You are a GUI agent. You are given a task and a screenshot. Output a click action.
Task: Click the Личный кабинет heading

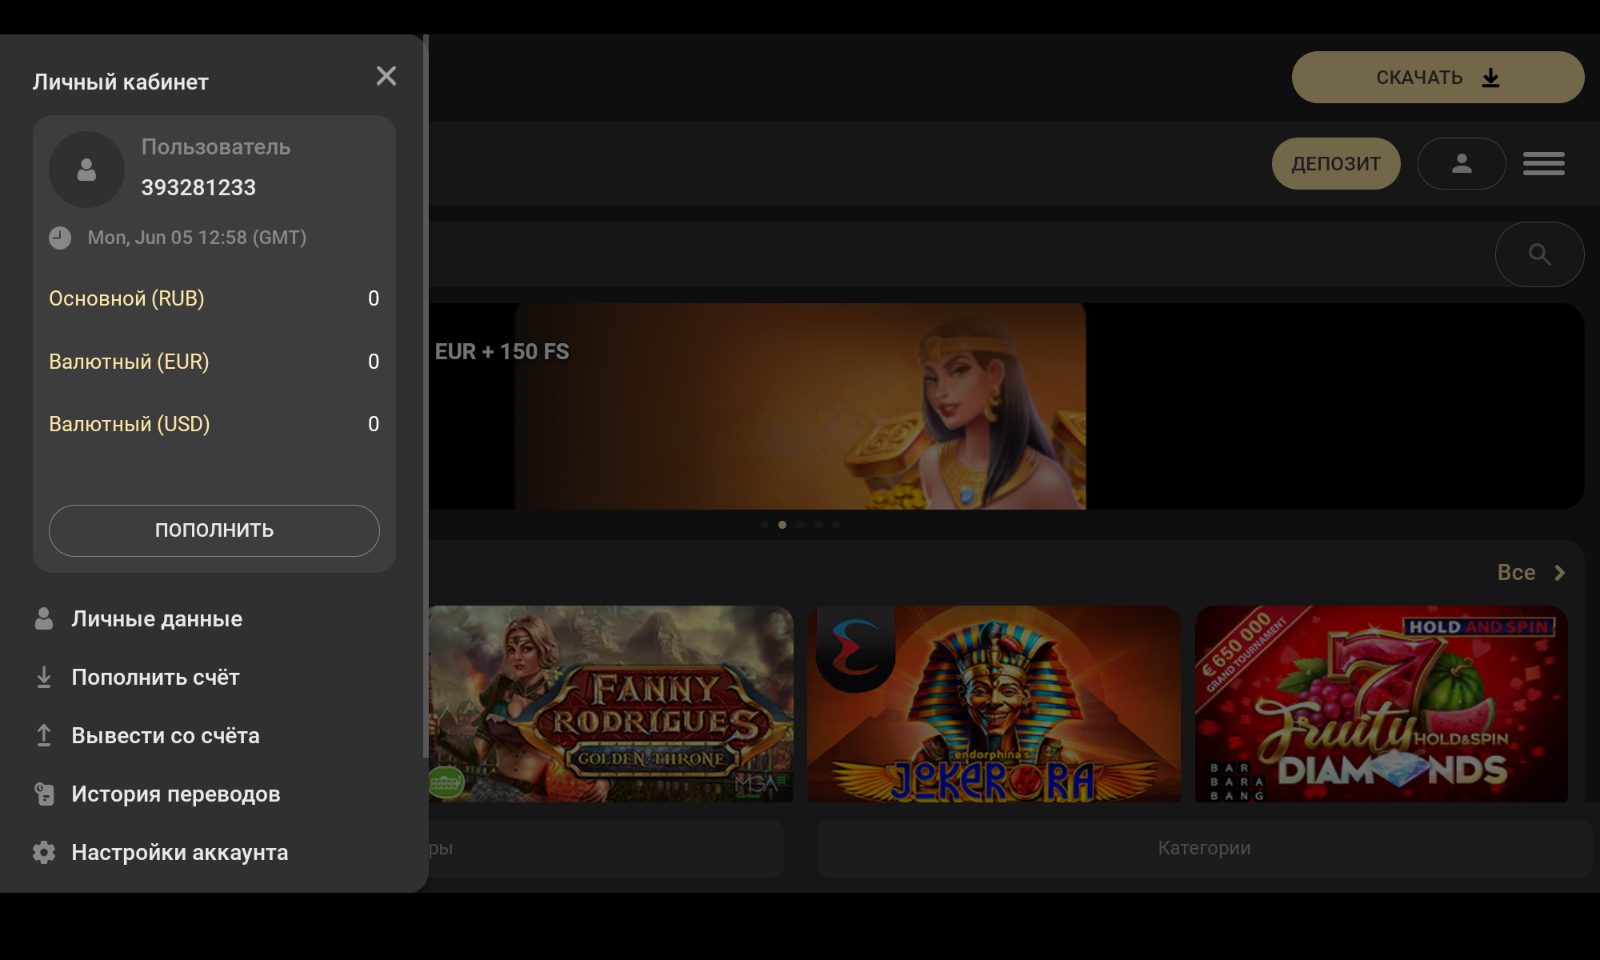point(121,82)
